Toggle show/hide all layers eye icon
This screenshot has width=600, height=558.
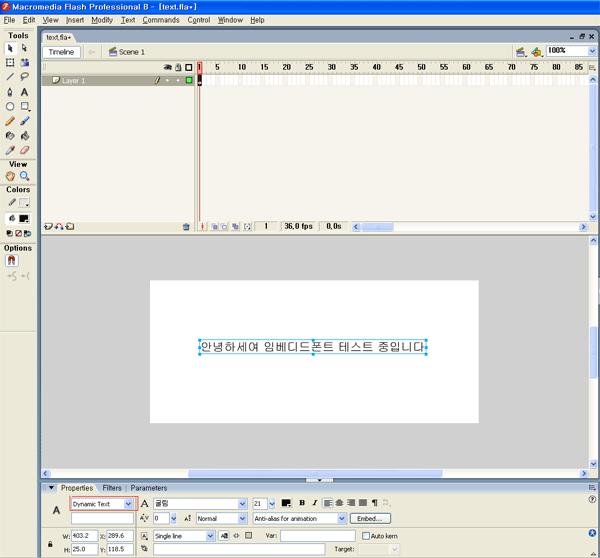(168, 67)
